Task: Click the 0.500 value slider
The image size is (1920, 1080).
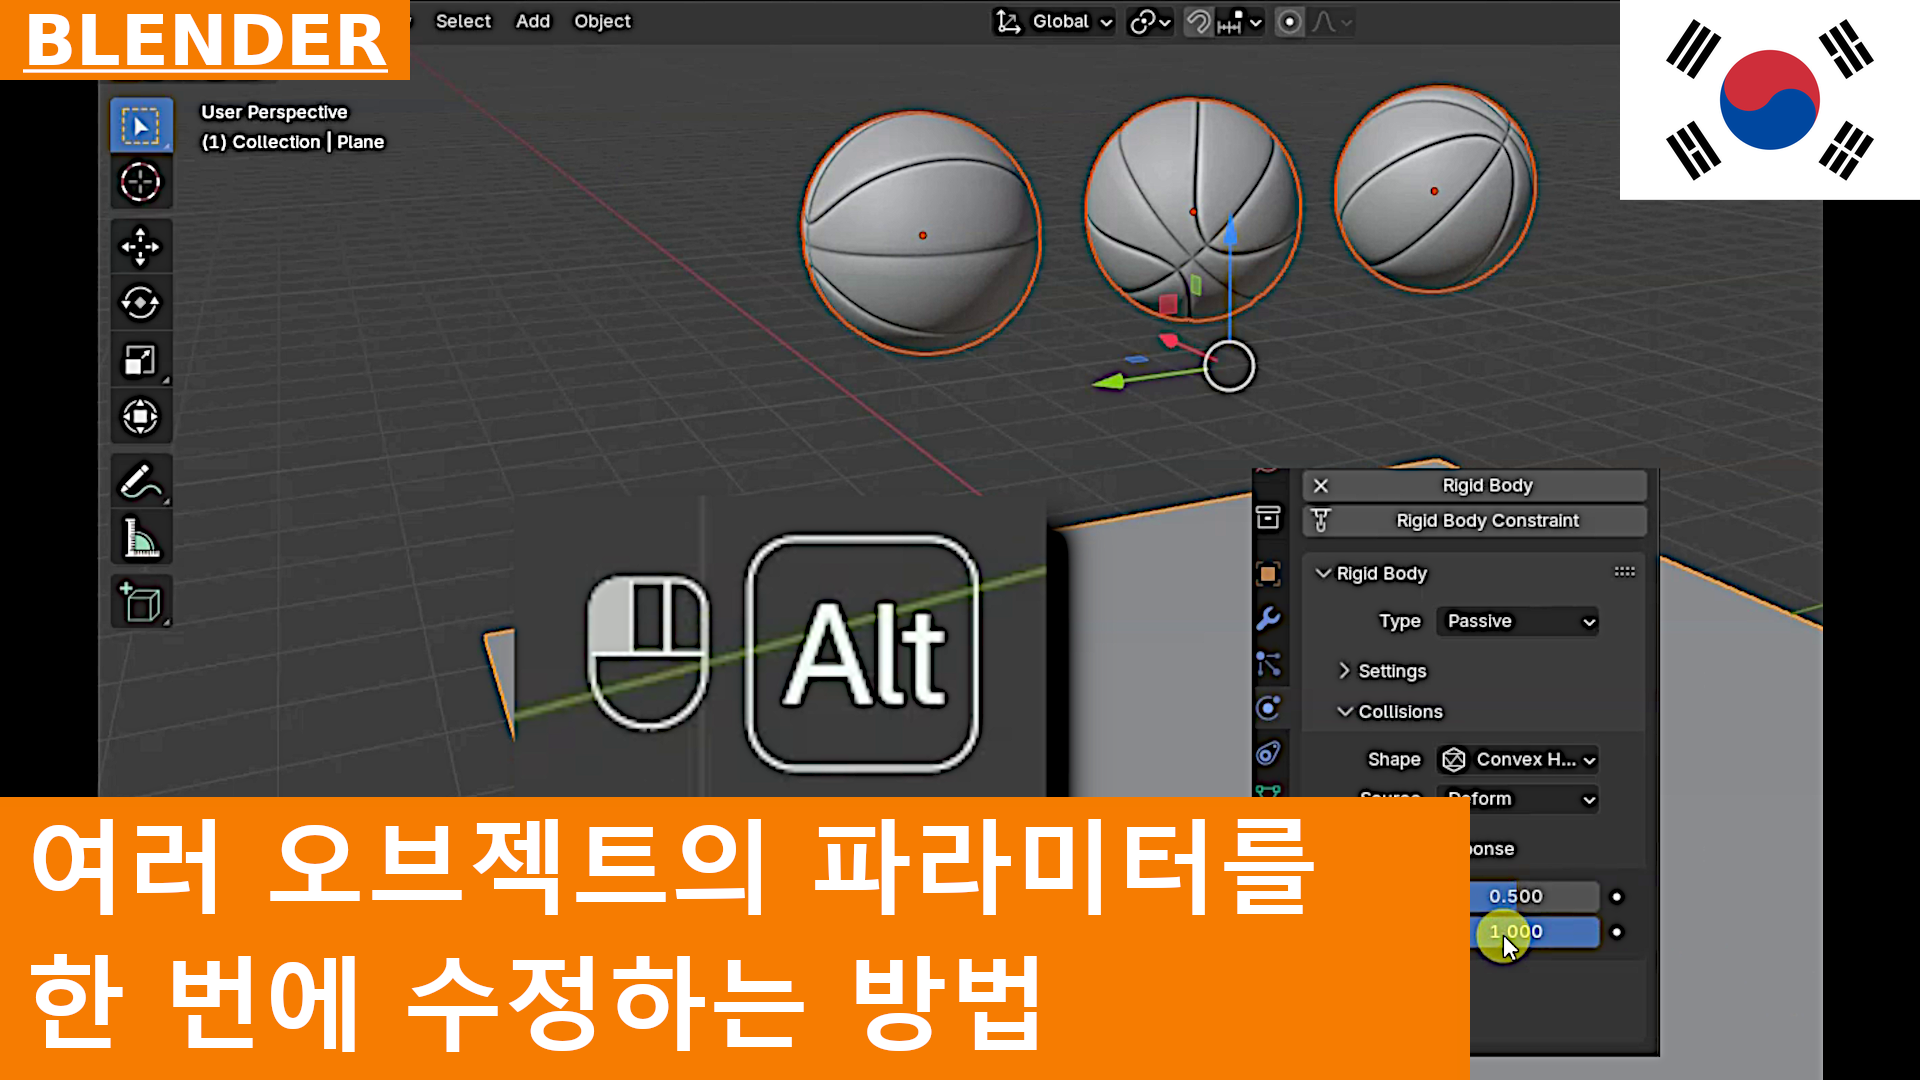Action: pos(1534,896)
